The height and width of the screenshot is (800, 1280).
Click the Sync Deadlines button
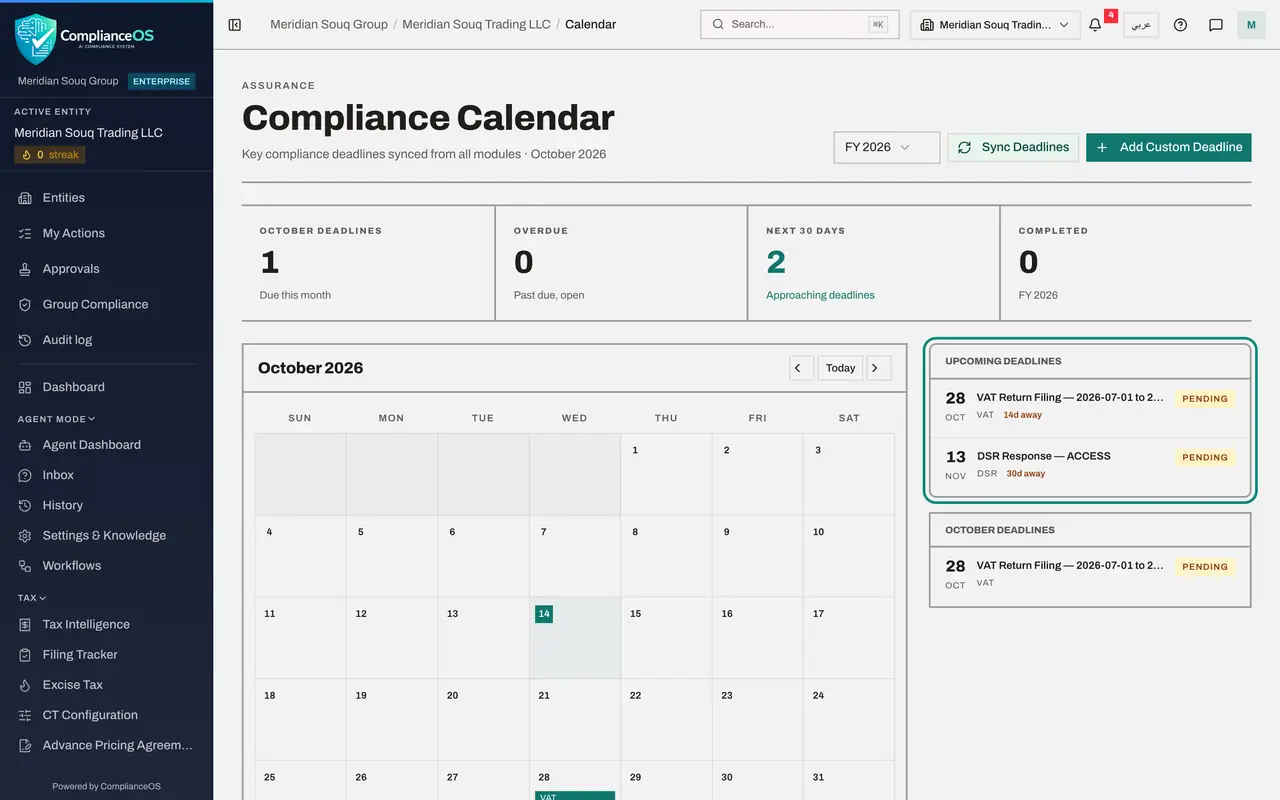1013,147
